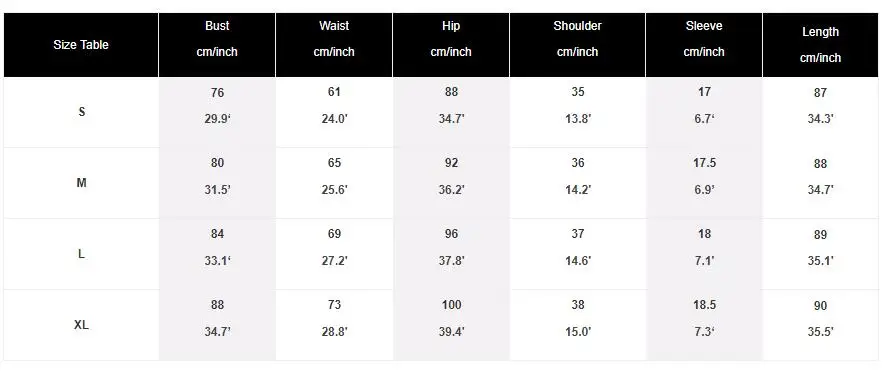
Task: Select the S size row label
Action: (82, 112)
